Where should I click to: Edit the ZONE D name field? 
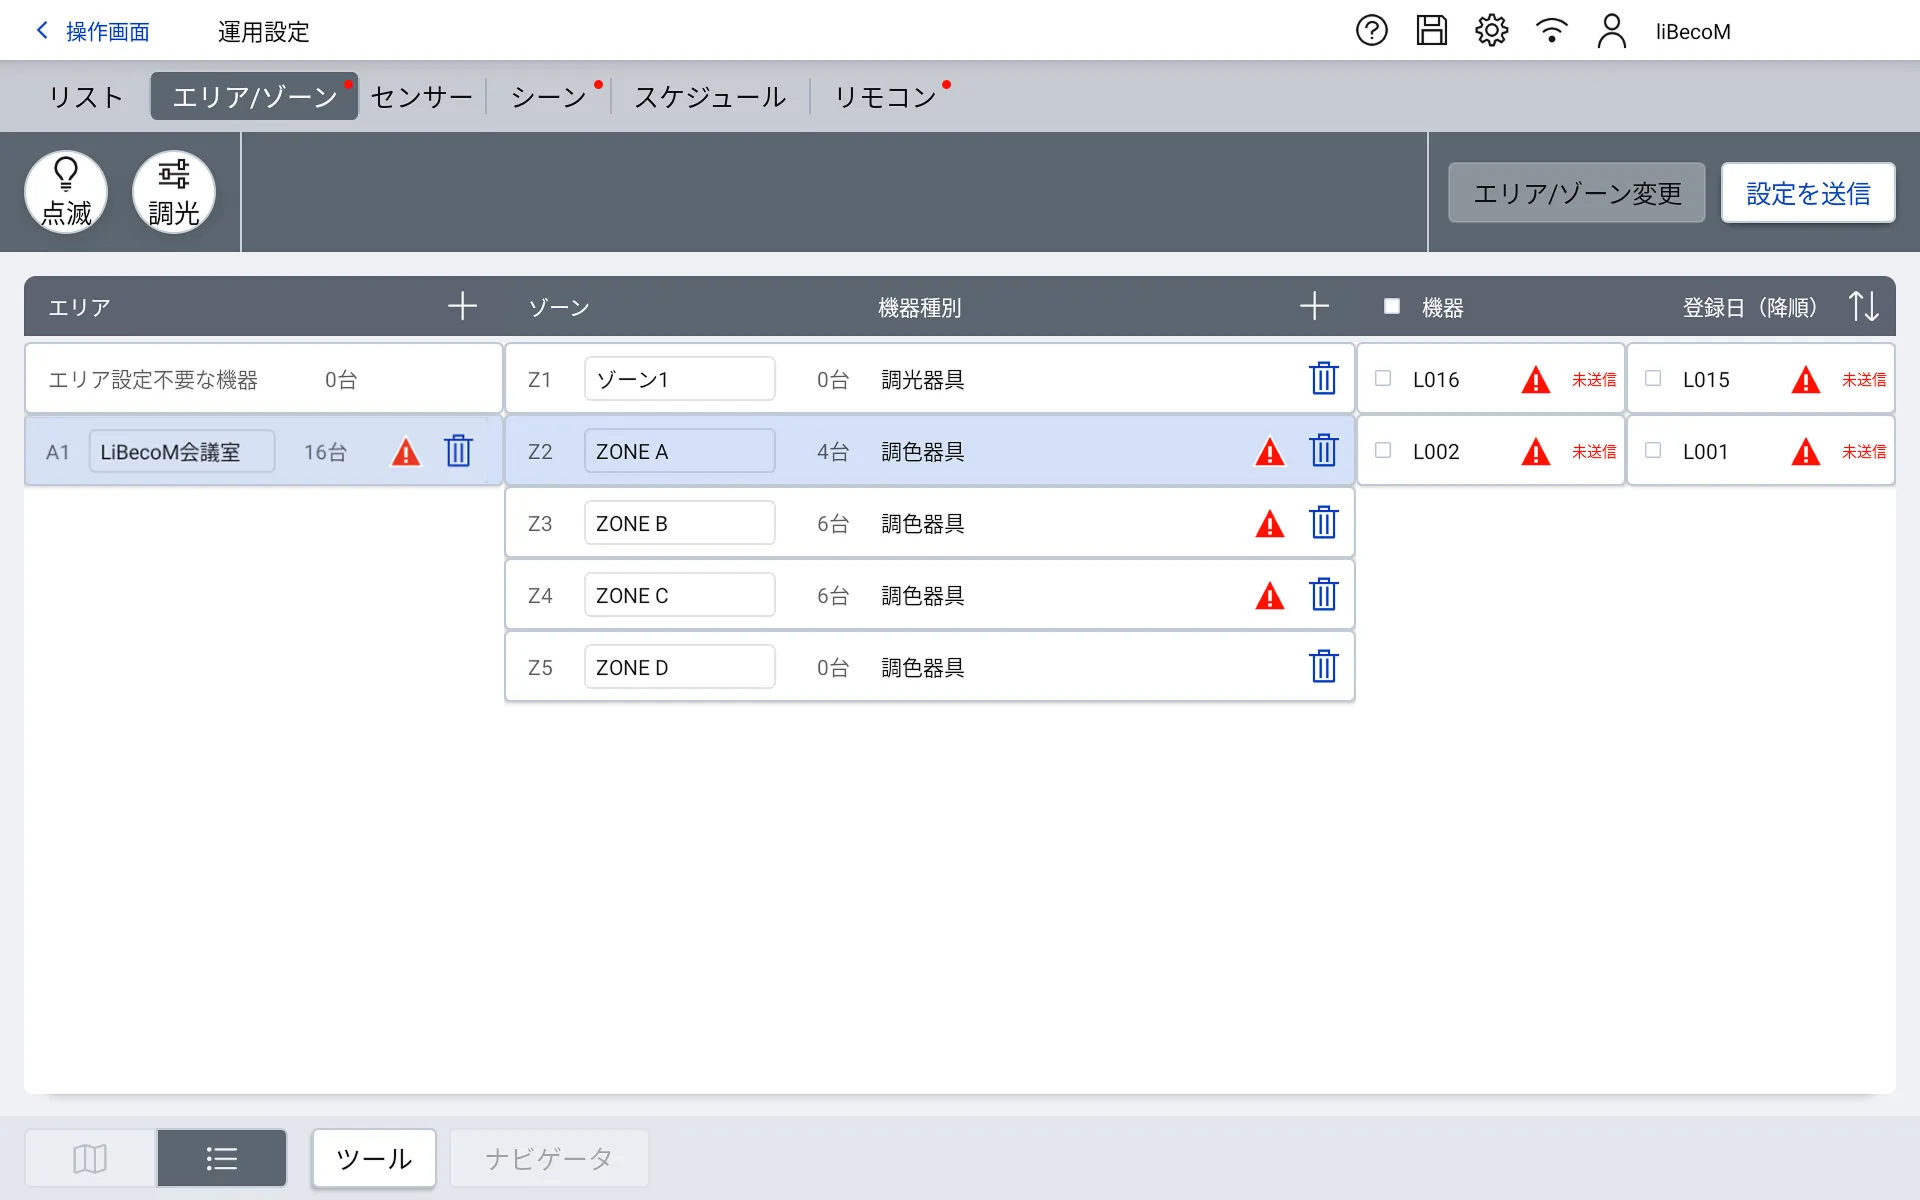(x=679, y=667)
